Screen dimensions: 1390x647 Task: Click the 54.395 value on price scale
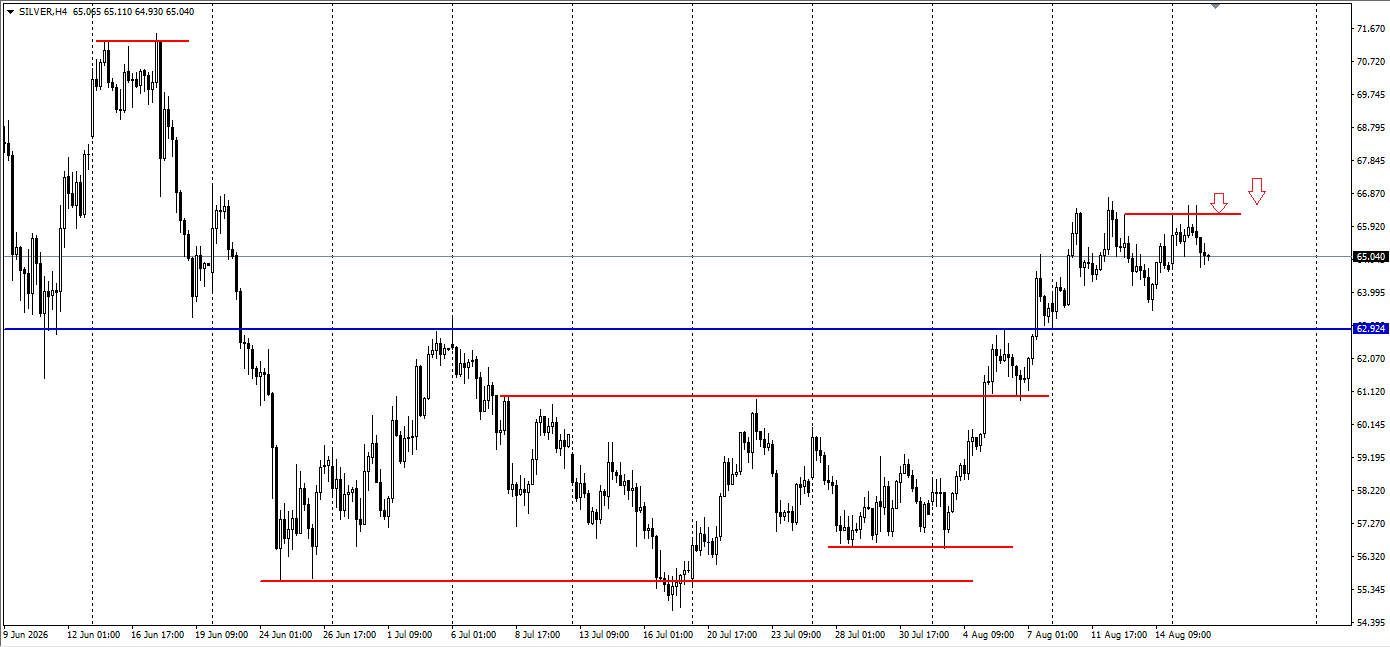tap(1370, 622)
